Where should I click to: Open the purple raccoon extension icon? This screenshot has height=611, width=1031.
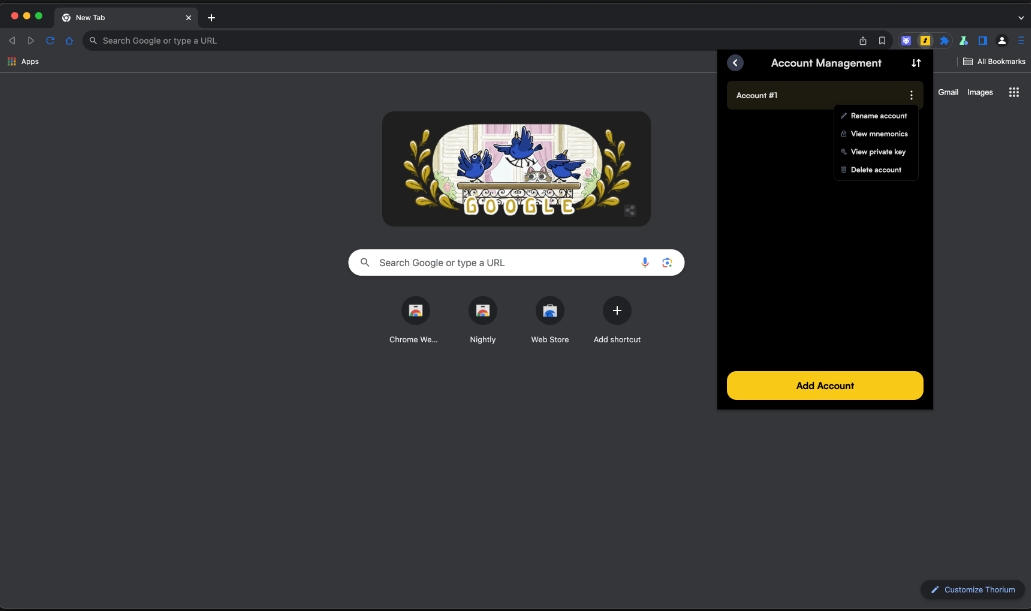point(906,41)
